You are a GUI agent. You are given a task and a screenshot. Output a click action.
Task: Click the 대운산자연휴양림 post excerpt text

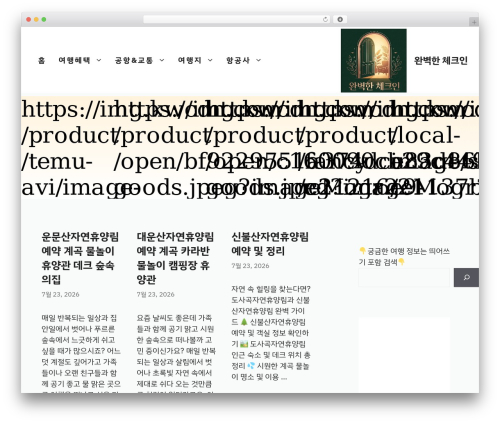(x=176, y=353)
